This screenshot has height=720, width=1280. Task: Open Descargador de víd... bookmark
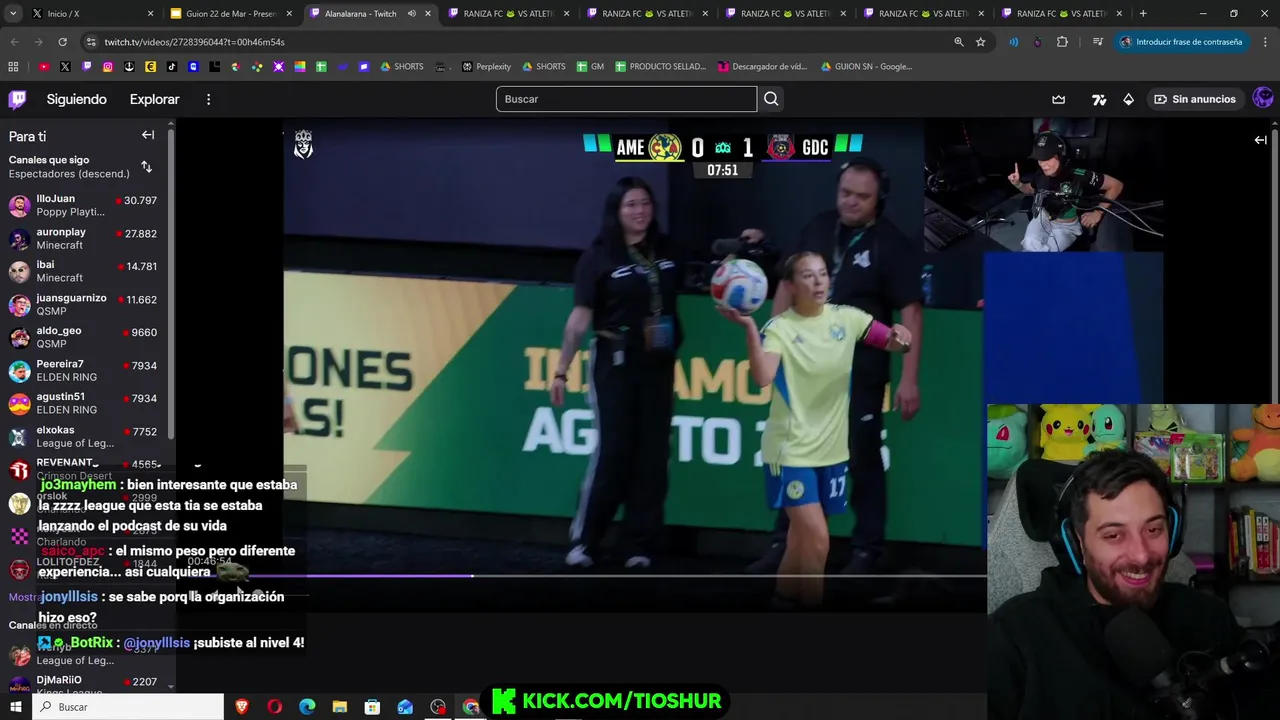click(x=762, y=67)
